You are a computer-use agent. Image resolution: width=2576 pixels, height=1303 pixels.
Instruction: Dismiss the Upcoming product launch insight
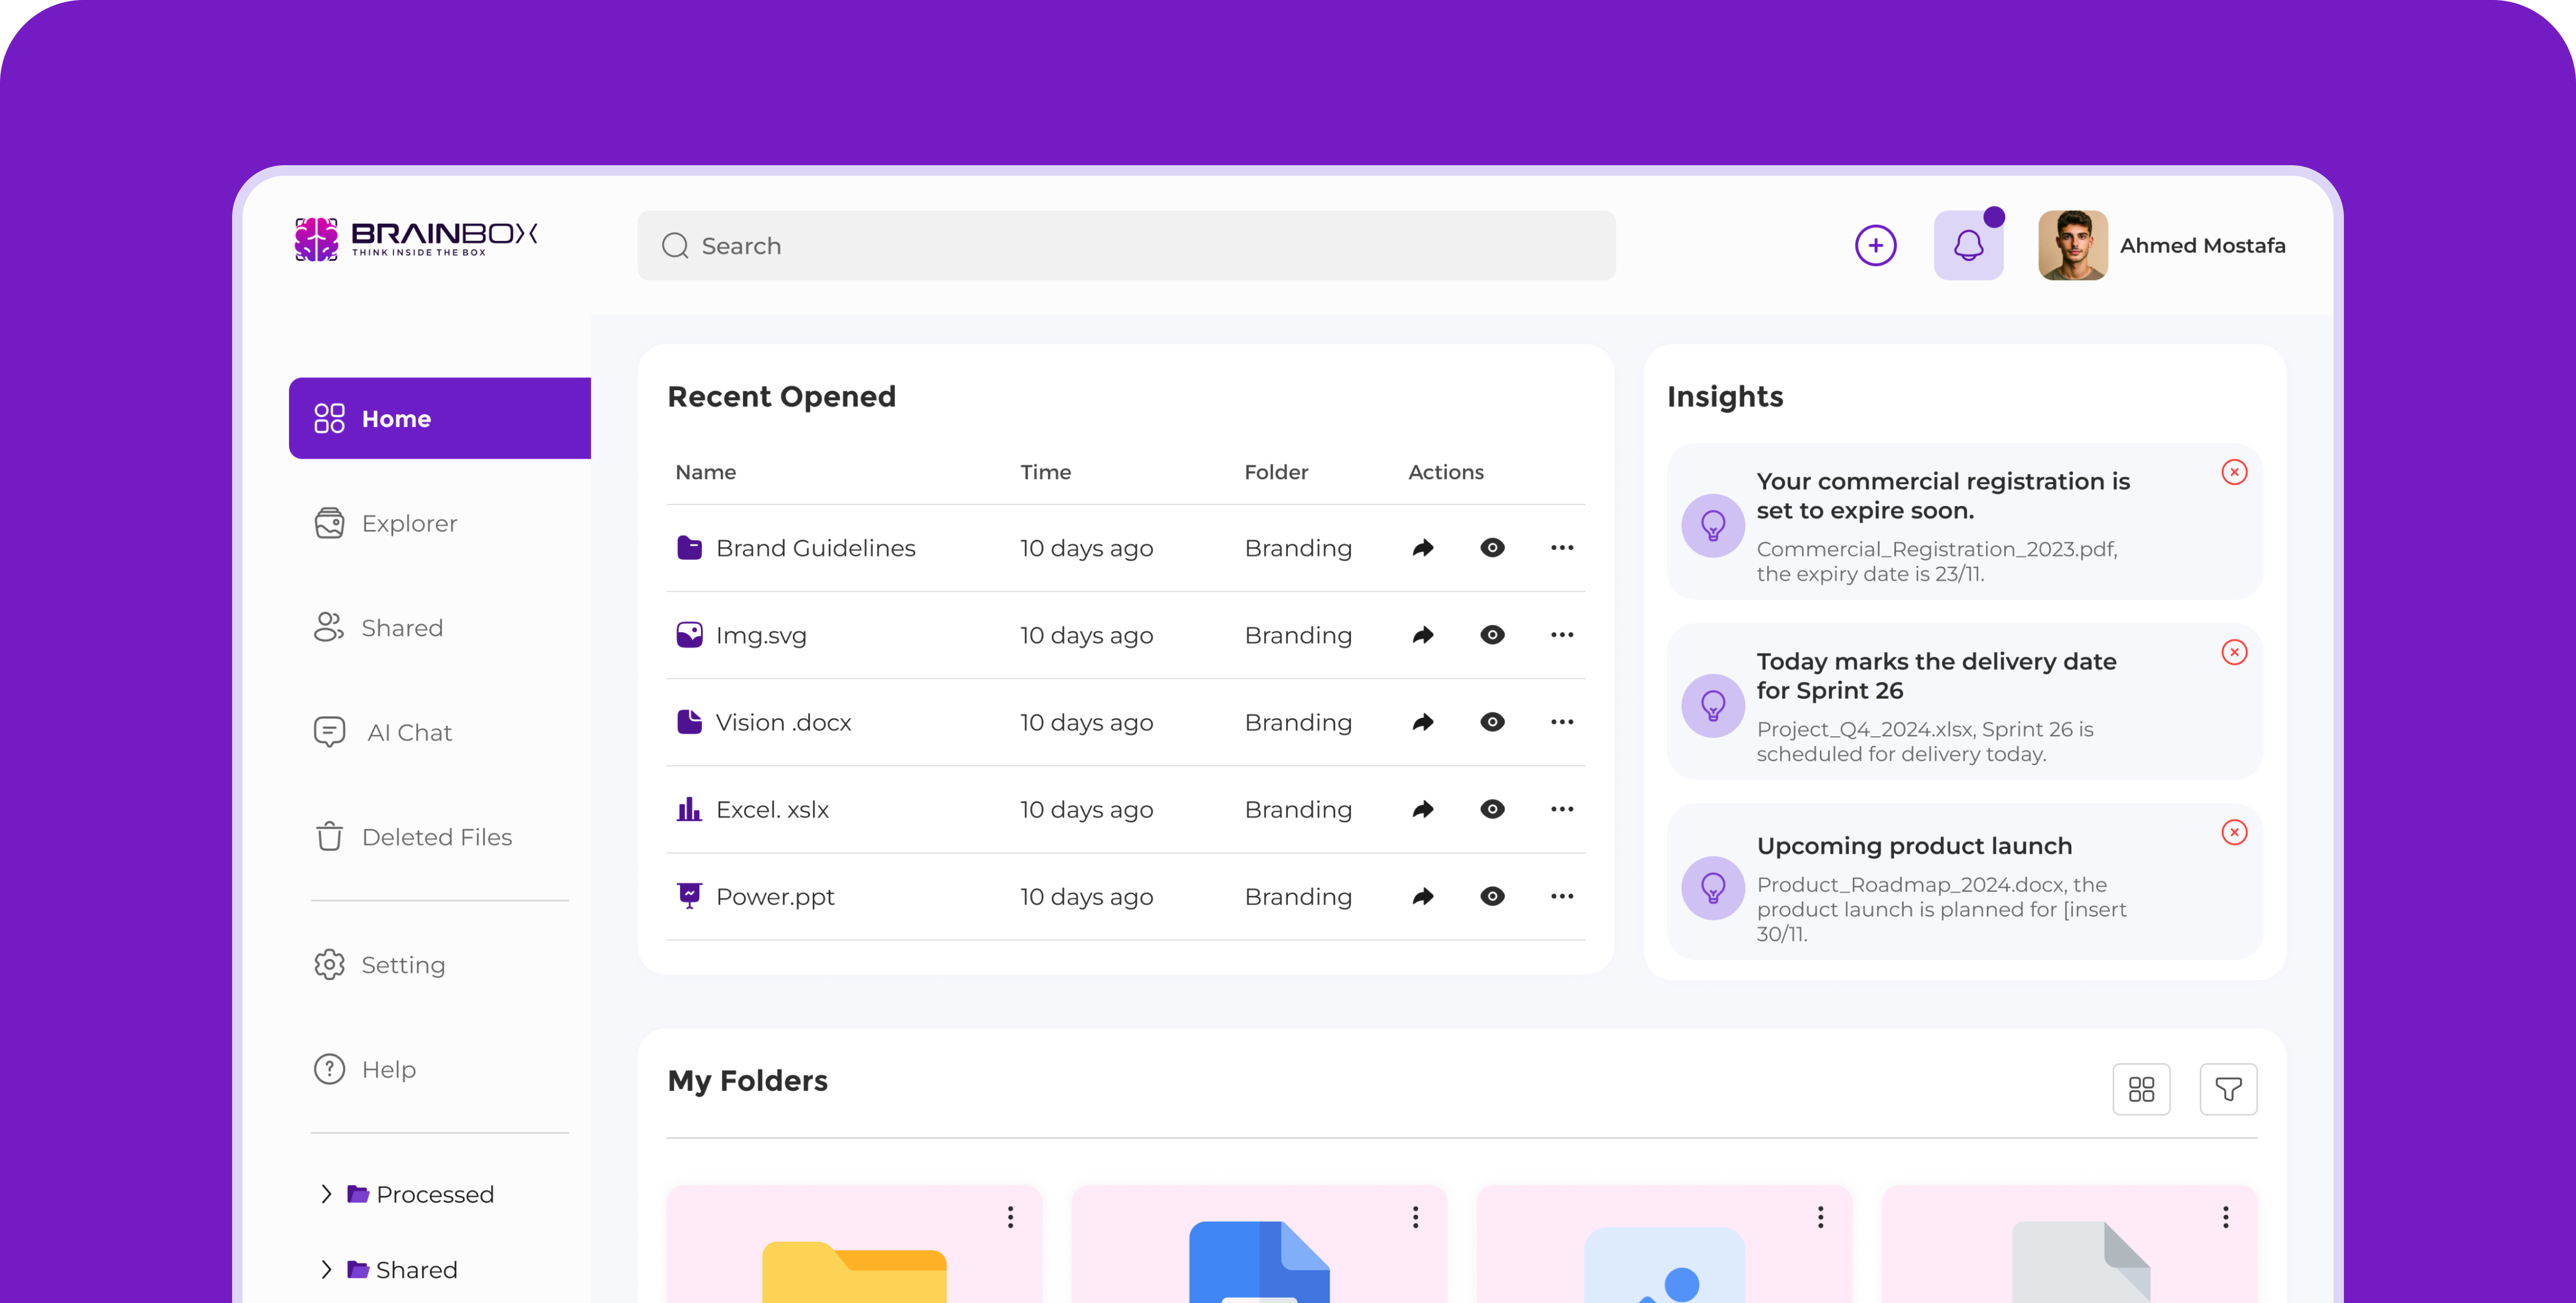(x=2234, y=832)
